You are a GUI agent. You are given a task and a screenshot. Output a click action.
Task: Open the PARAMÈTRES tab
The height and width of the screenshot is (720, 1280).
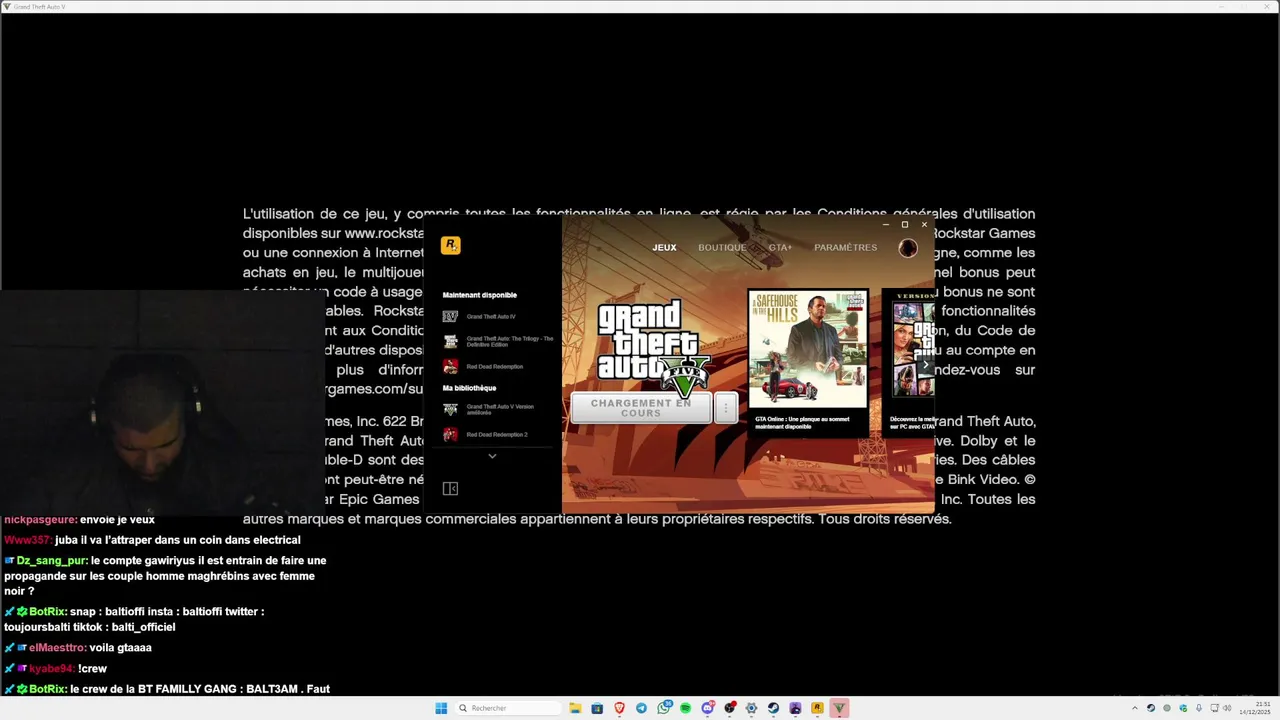(845, 248)
